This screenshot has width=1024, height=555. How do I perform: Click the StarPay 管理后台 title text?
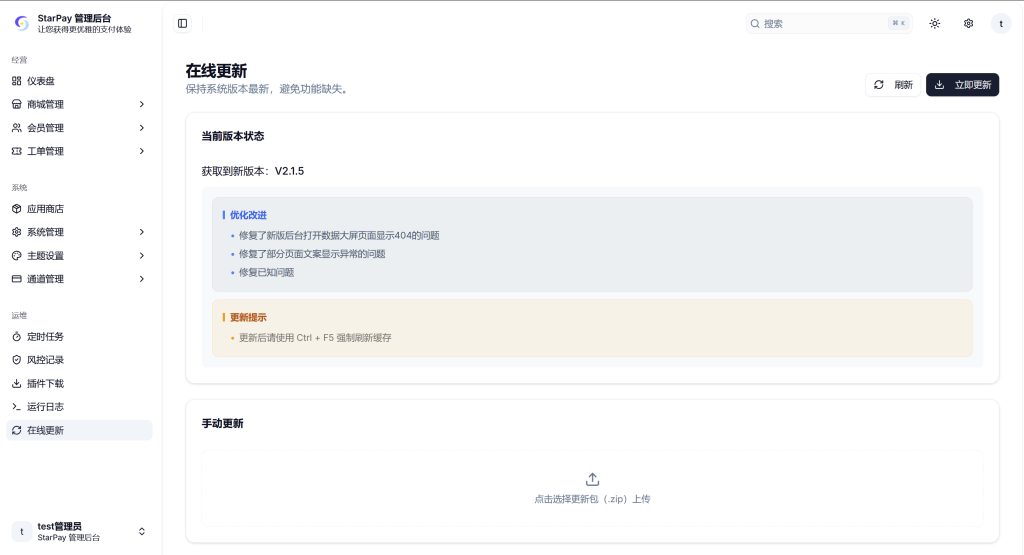(74, 18)
